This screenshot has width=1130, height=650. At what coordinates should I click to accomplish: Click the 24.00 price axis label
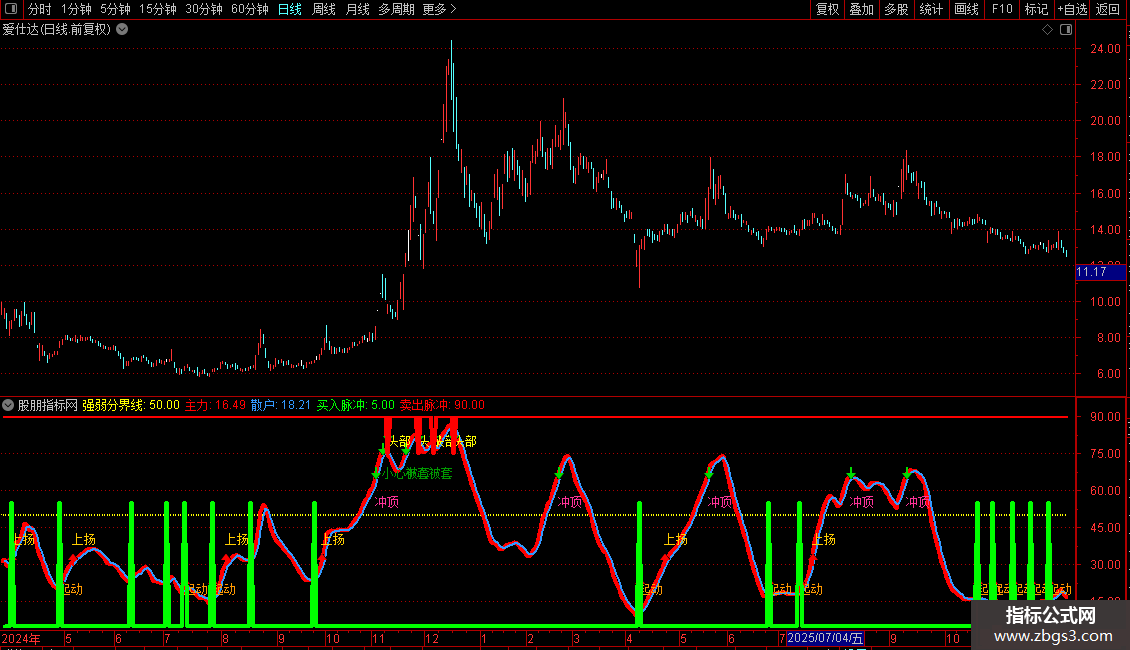tap(1105, 49)
